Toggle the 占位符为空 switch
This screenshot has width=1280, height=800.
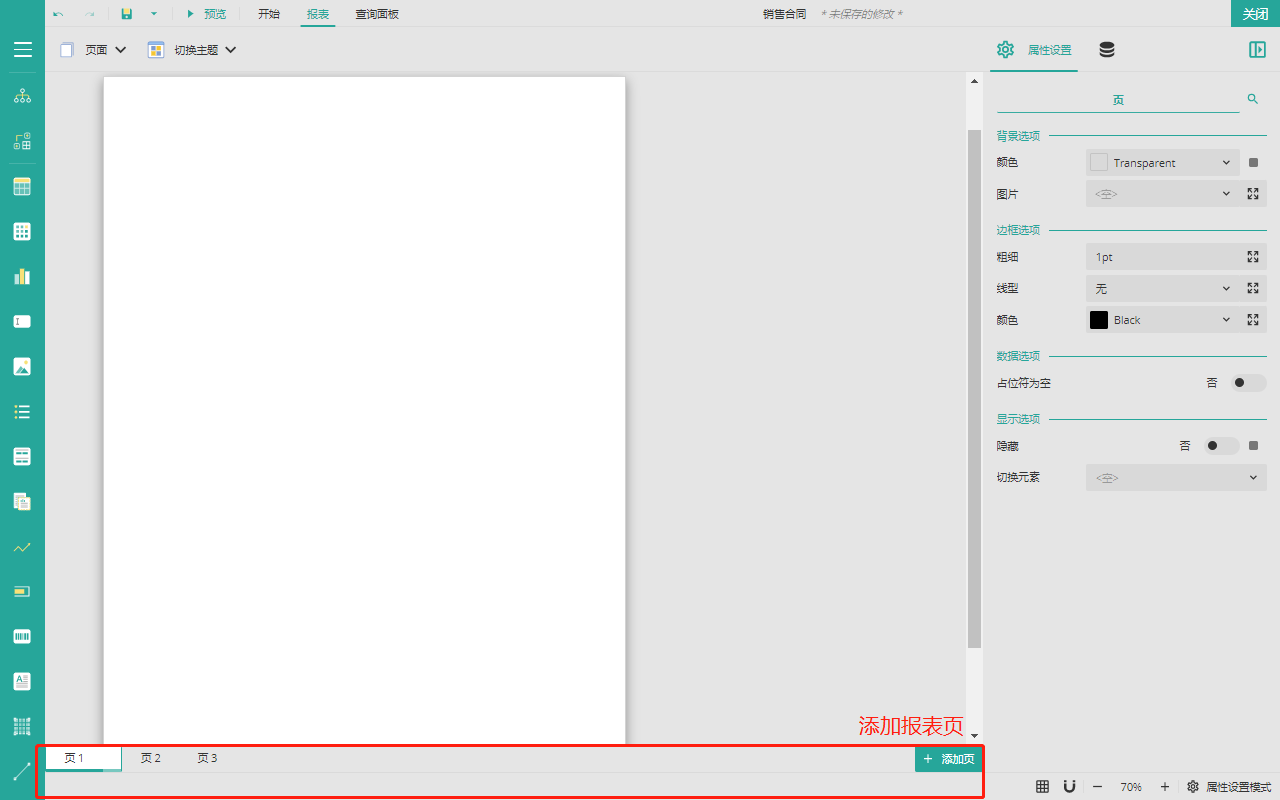[1247, 383]
